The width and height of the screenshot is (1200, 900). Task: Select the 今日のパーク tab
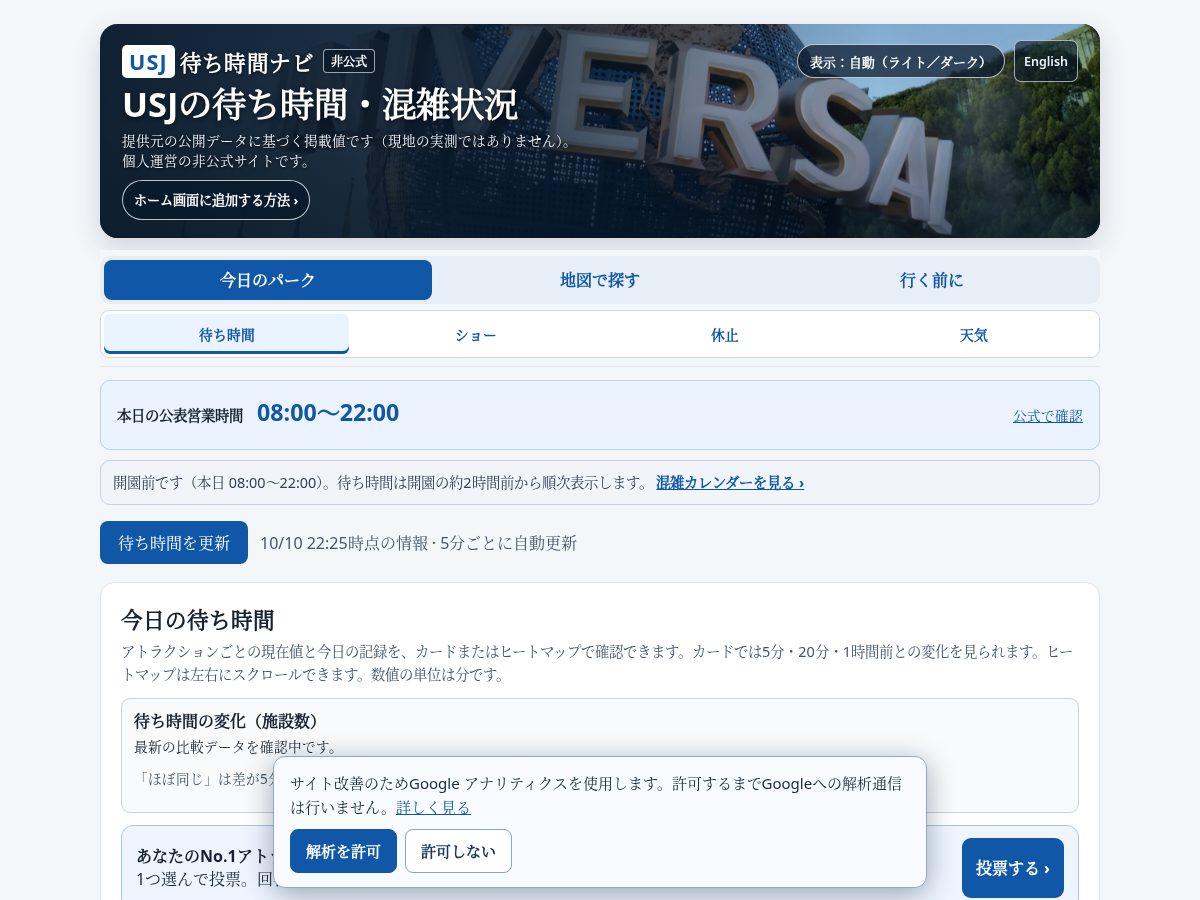[268, 280]
